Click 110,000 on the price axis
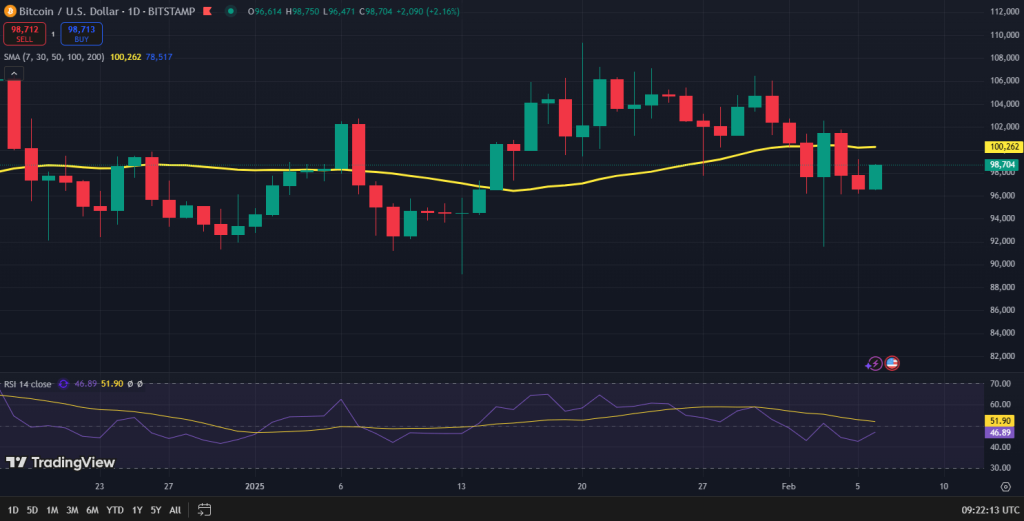1024x521 pixels. coord(1004,35)
